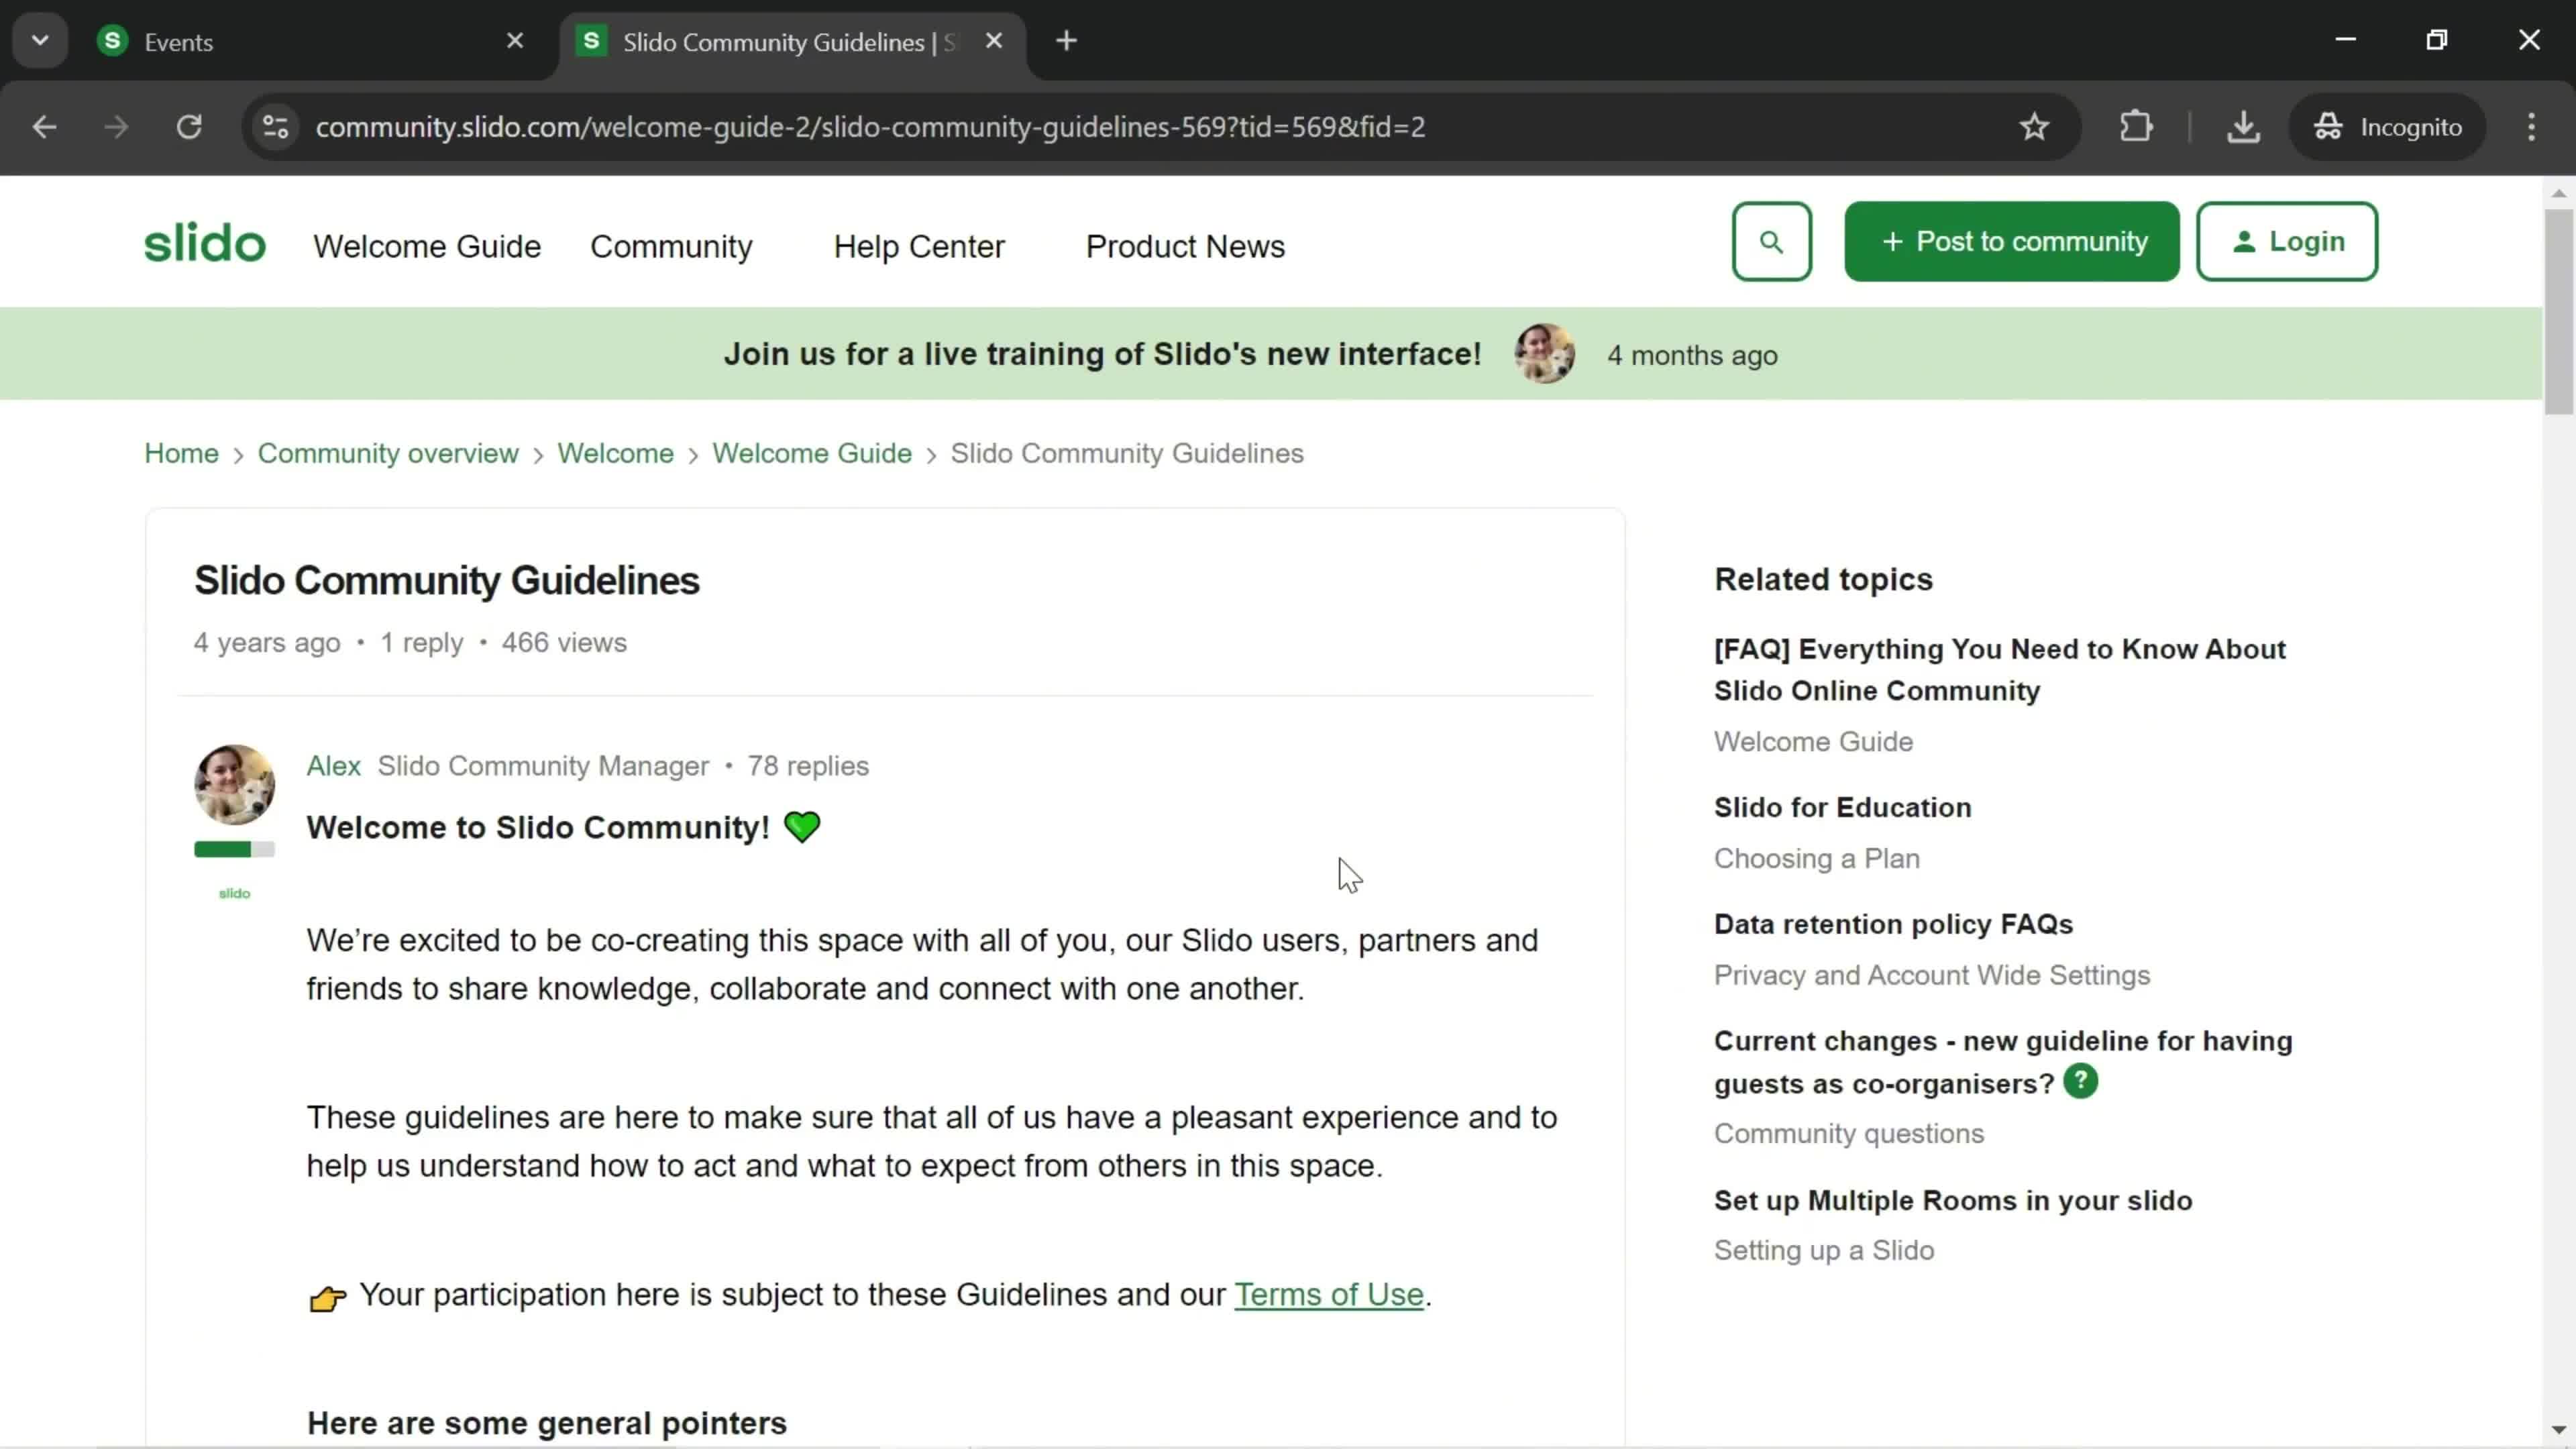
Task: Open Welcome Guide category under FAQ topic
Action: click(1813, 742)
